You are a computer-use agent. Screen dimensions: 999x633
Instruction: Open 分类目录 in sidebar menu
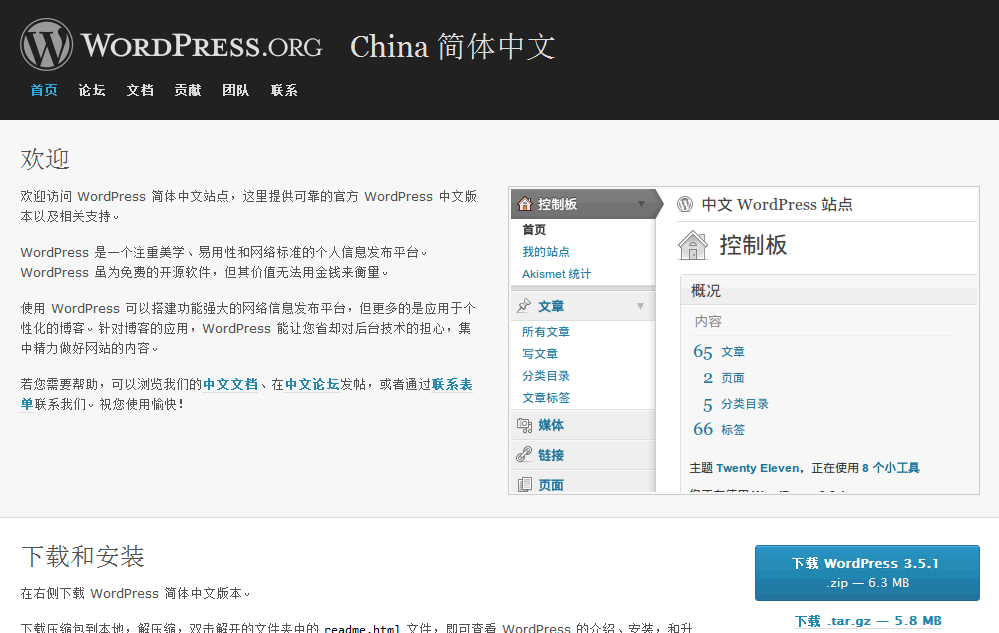546,376
